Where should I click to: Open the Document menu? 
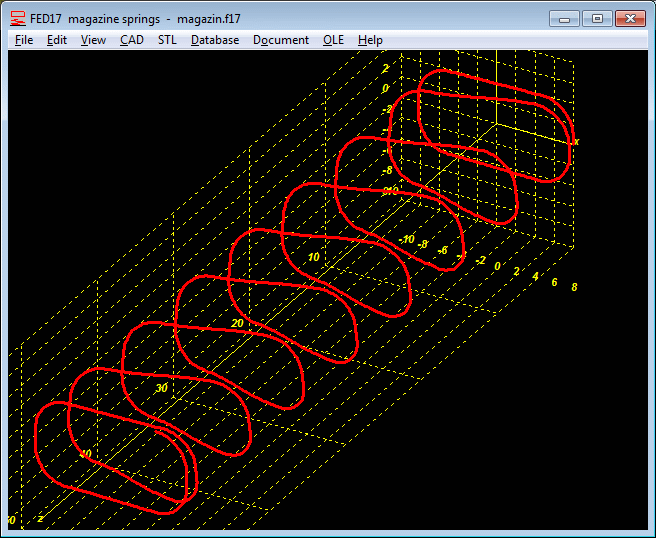(281, 40)
